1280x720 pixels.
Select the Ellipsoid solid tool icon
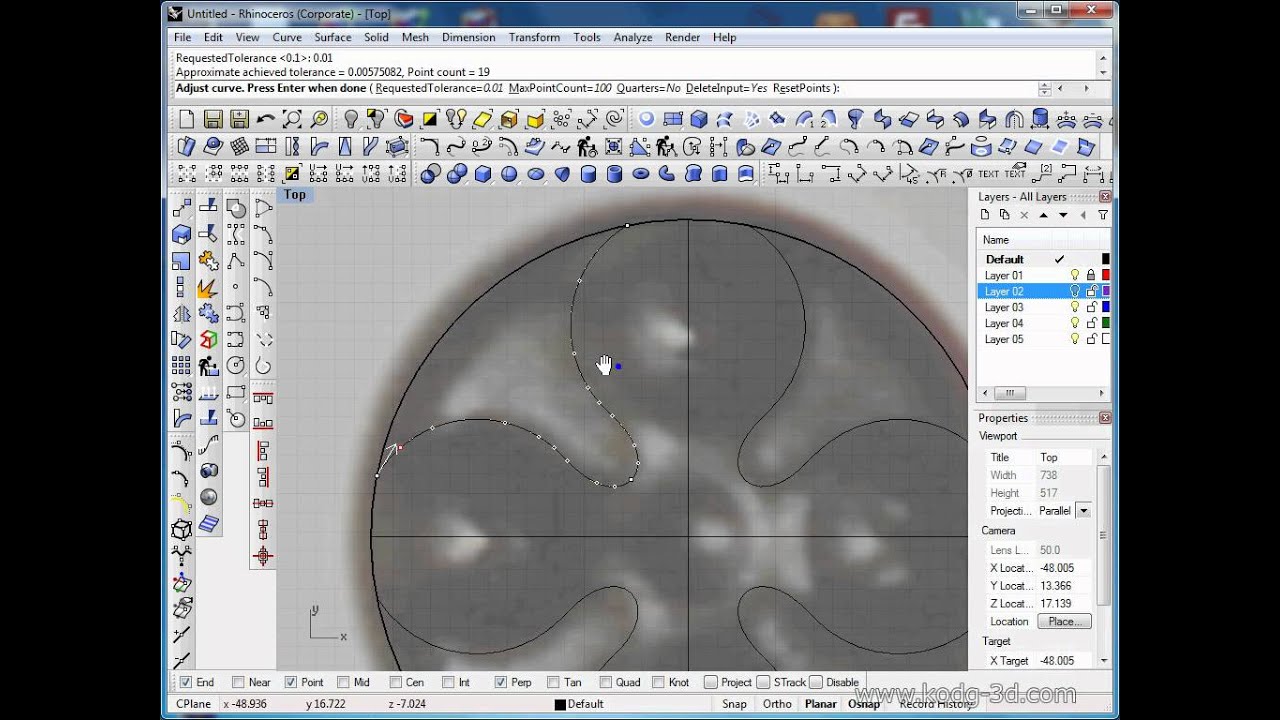pos(535,173)
